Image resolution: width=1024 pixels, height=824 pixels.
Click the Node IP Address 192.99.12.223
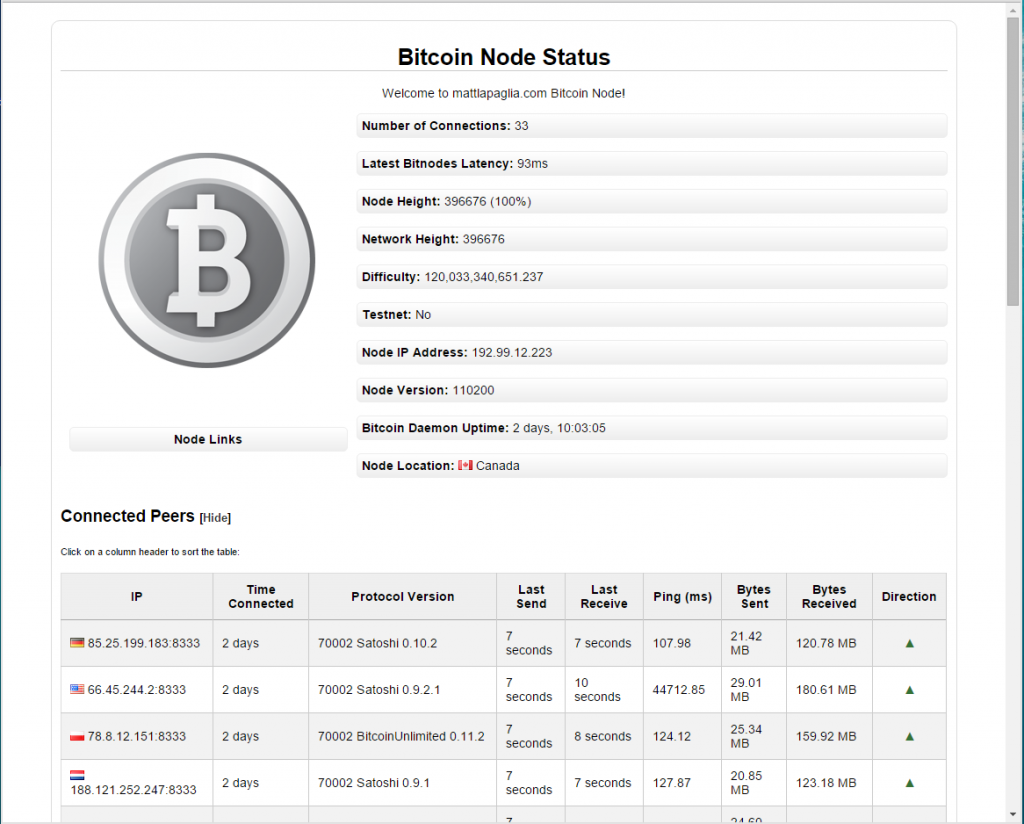(x=512, y=353)
